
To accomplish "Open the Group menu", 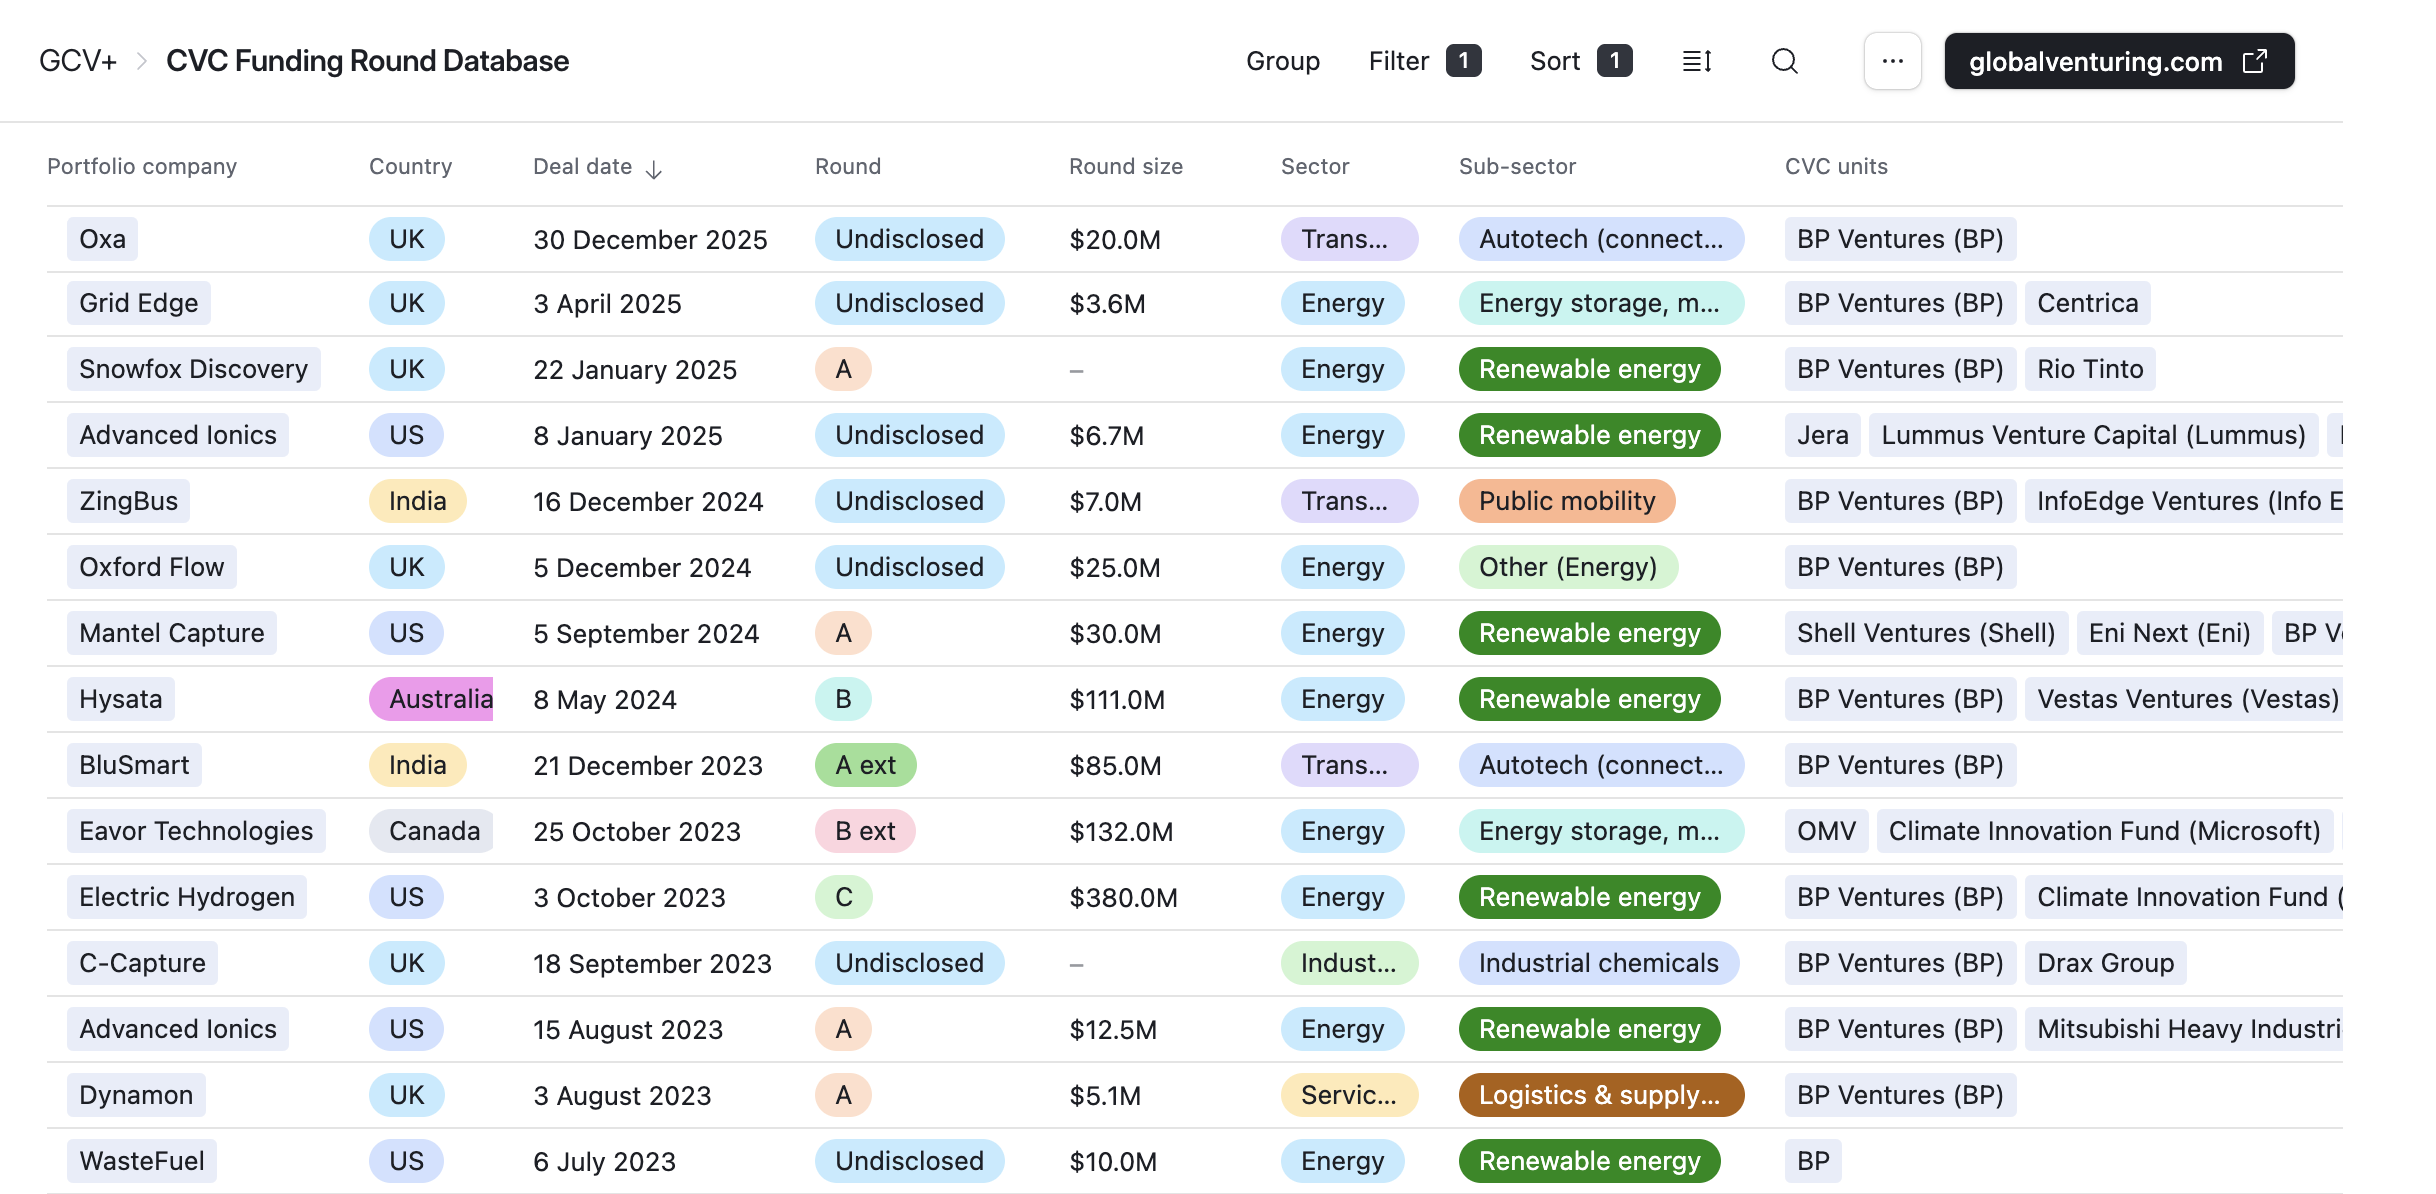I will (x=1282, y=62).
